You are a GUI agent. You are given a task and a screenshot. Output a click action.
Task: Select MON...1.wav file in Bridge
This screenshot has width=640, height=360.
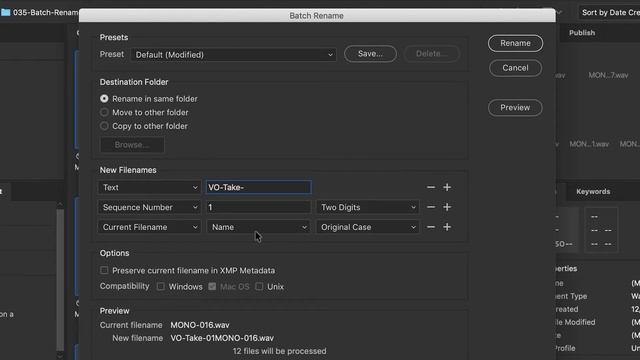(589, 144)
